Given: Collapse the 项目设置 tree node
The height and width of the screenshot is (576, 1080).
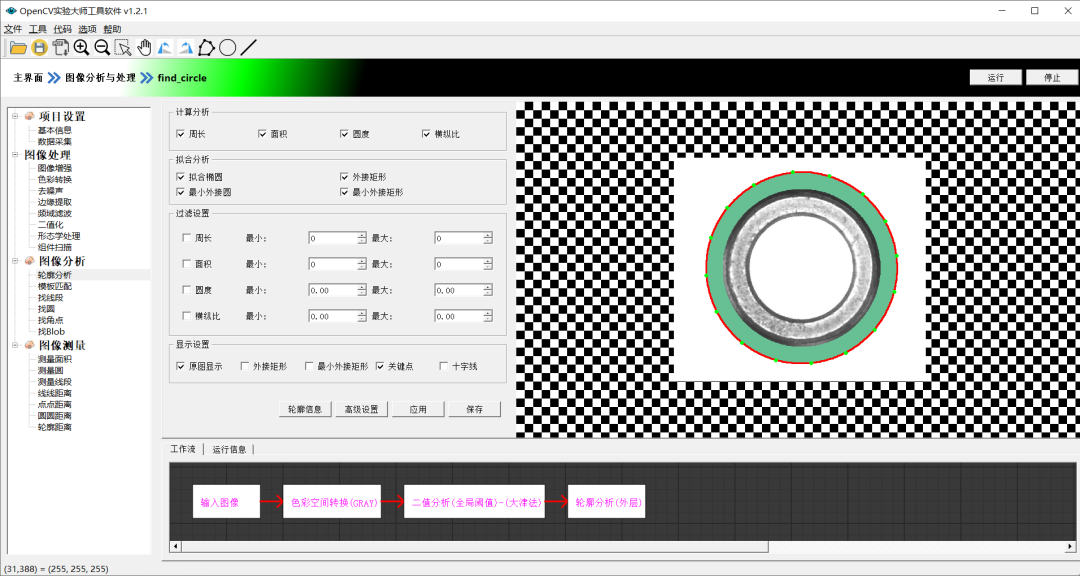Looking at the screenshot, I should (x=15, y=116).
